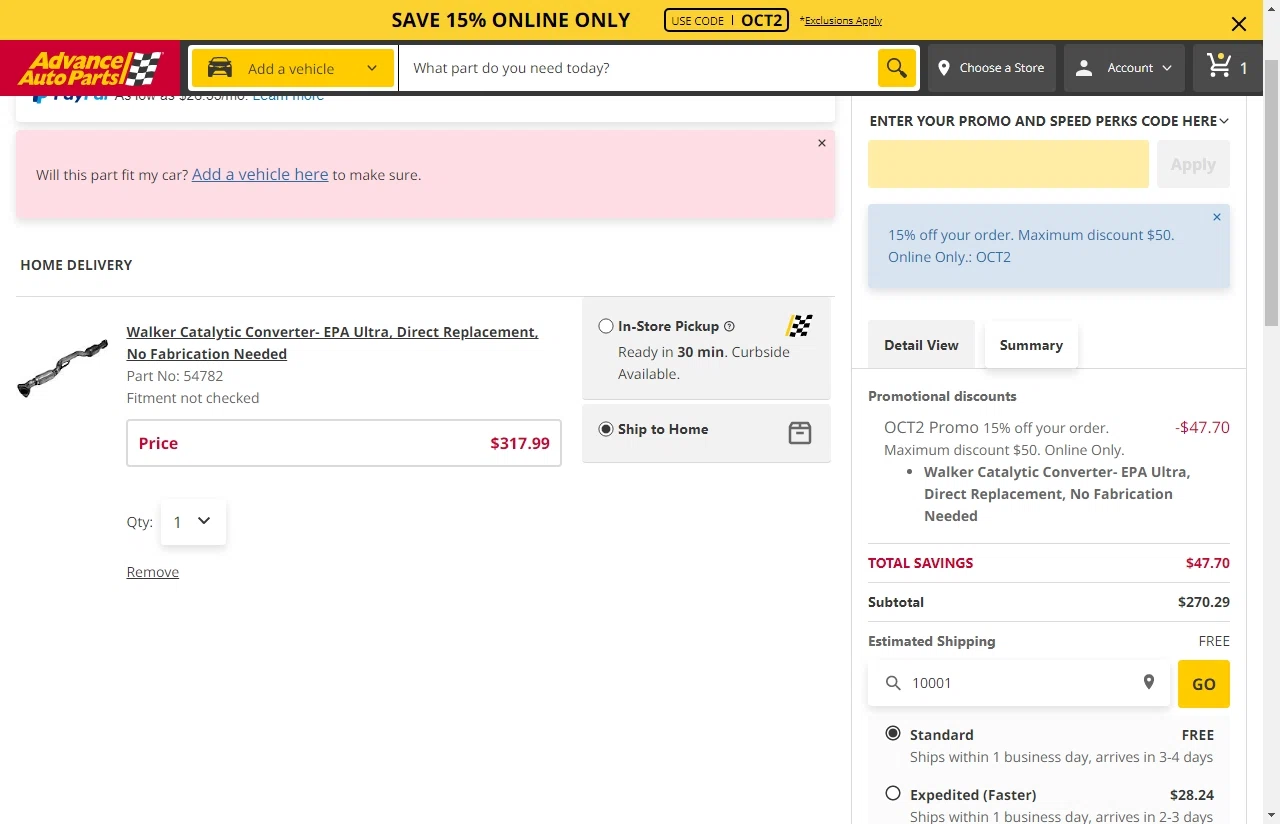Select Standard shipping radio option

[893, 733]
